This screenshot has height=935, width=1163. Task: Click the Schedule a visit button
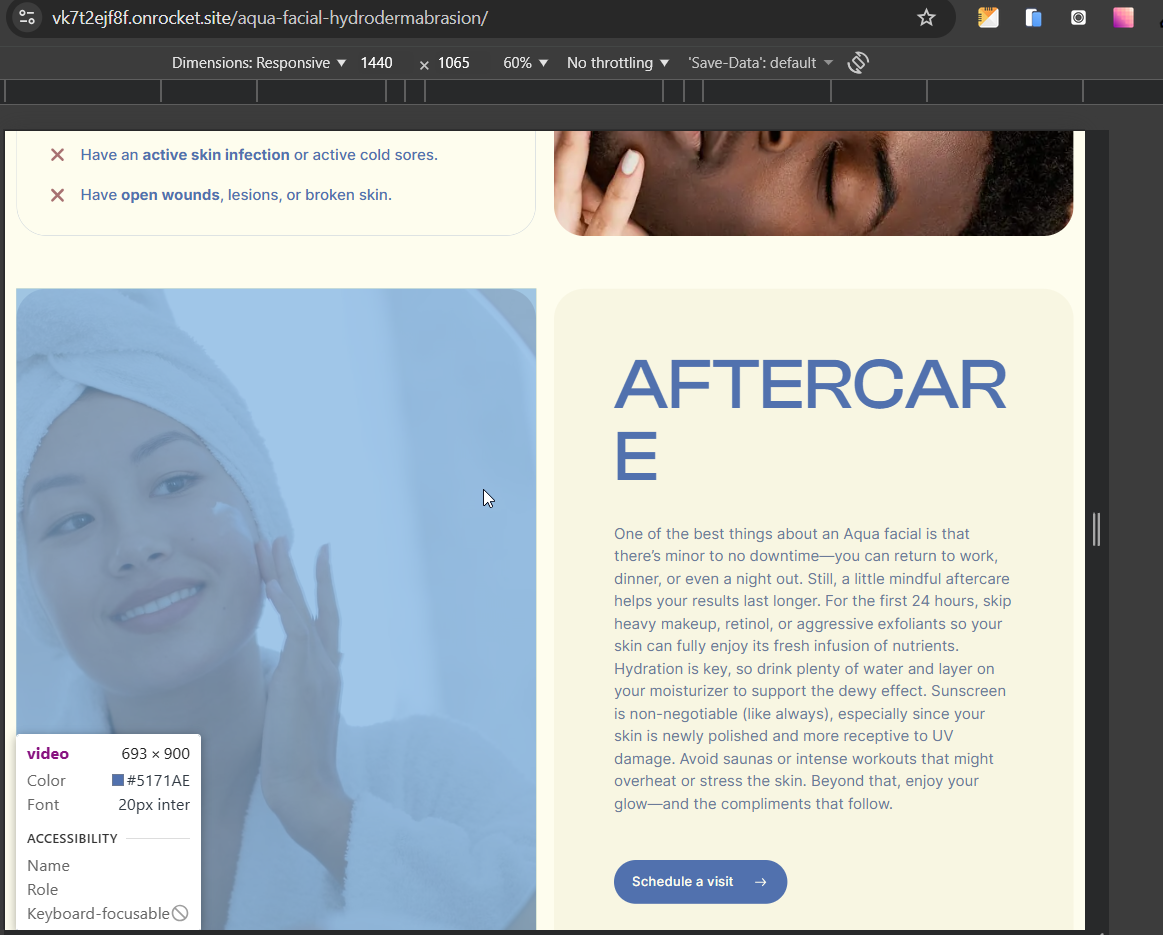pos(700,882)
